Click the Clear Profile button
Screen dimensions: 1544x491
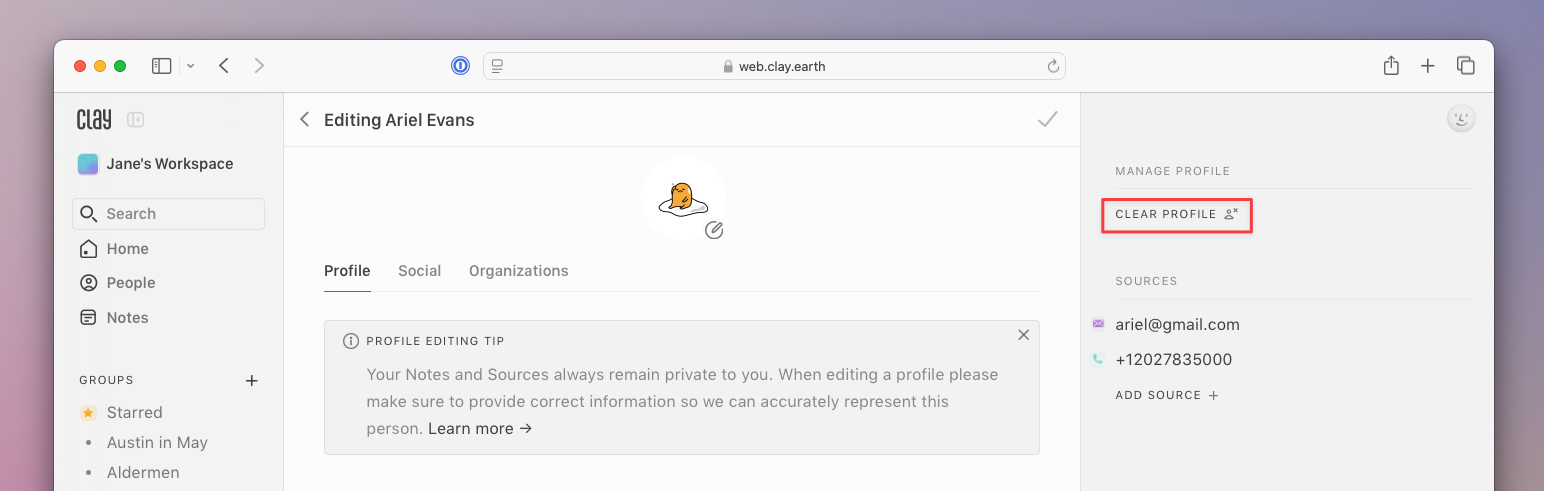1176,214
